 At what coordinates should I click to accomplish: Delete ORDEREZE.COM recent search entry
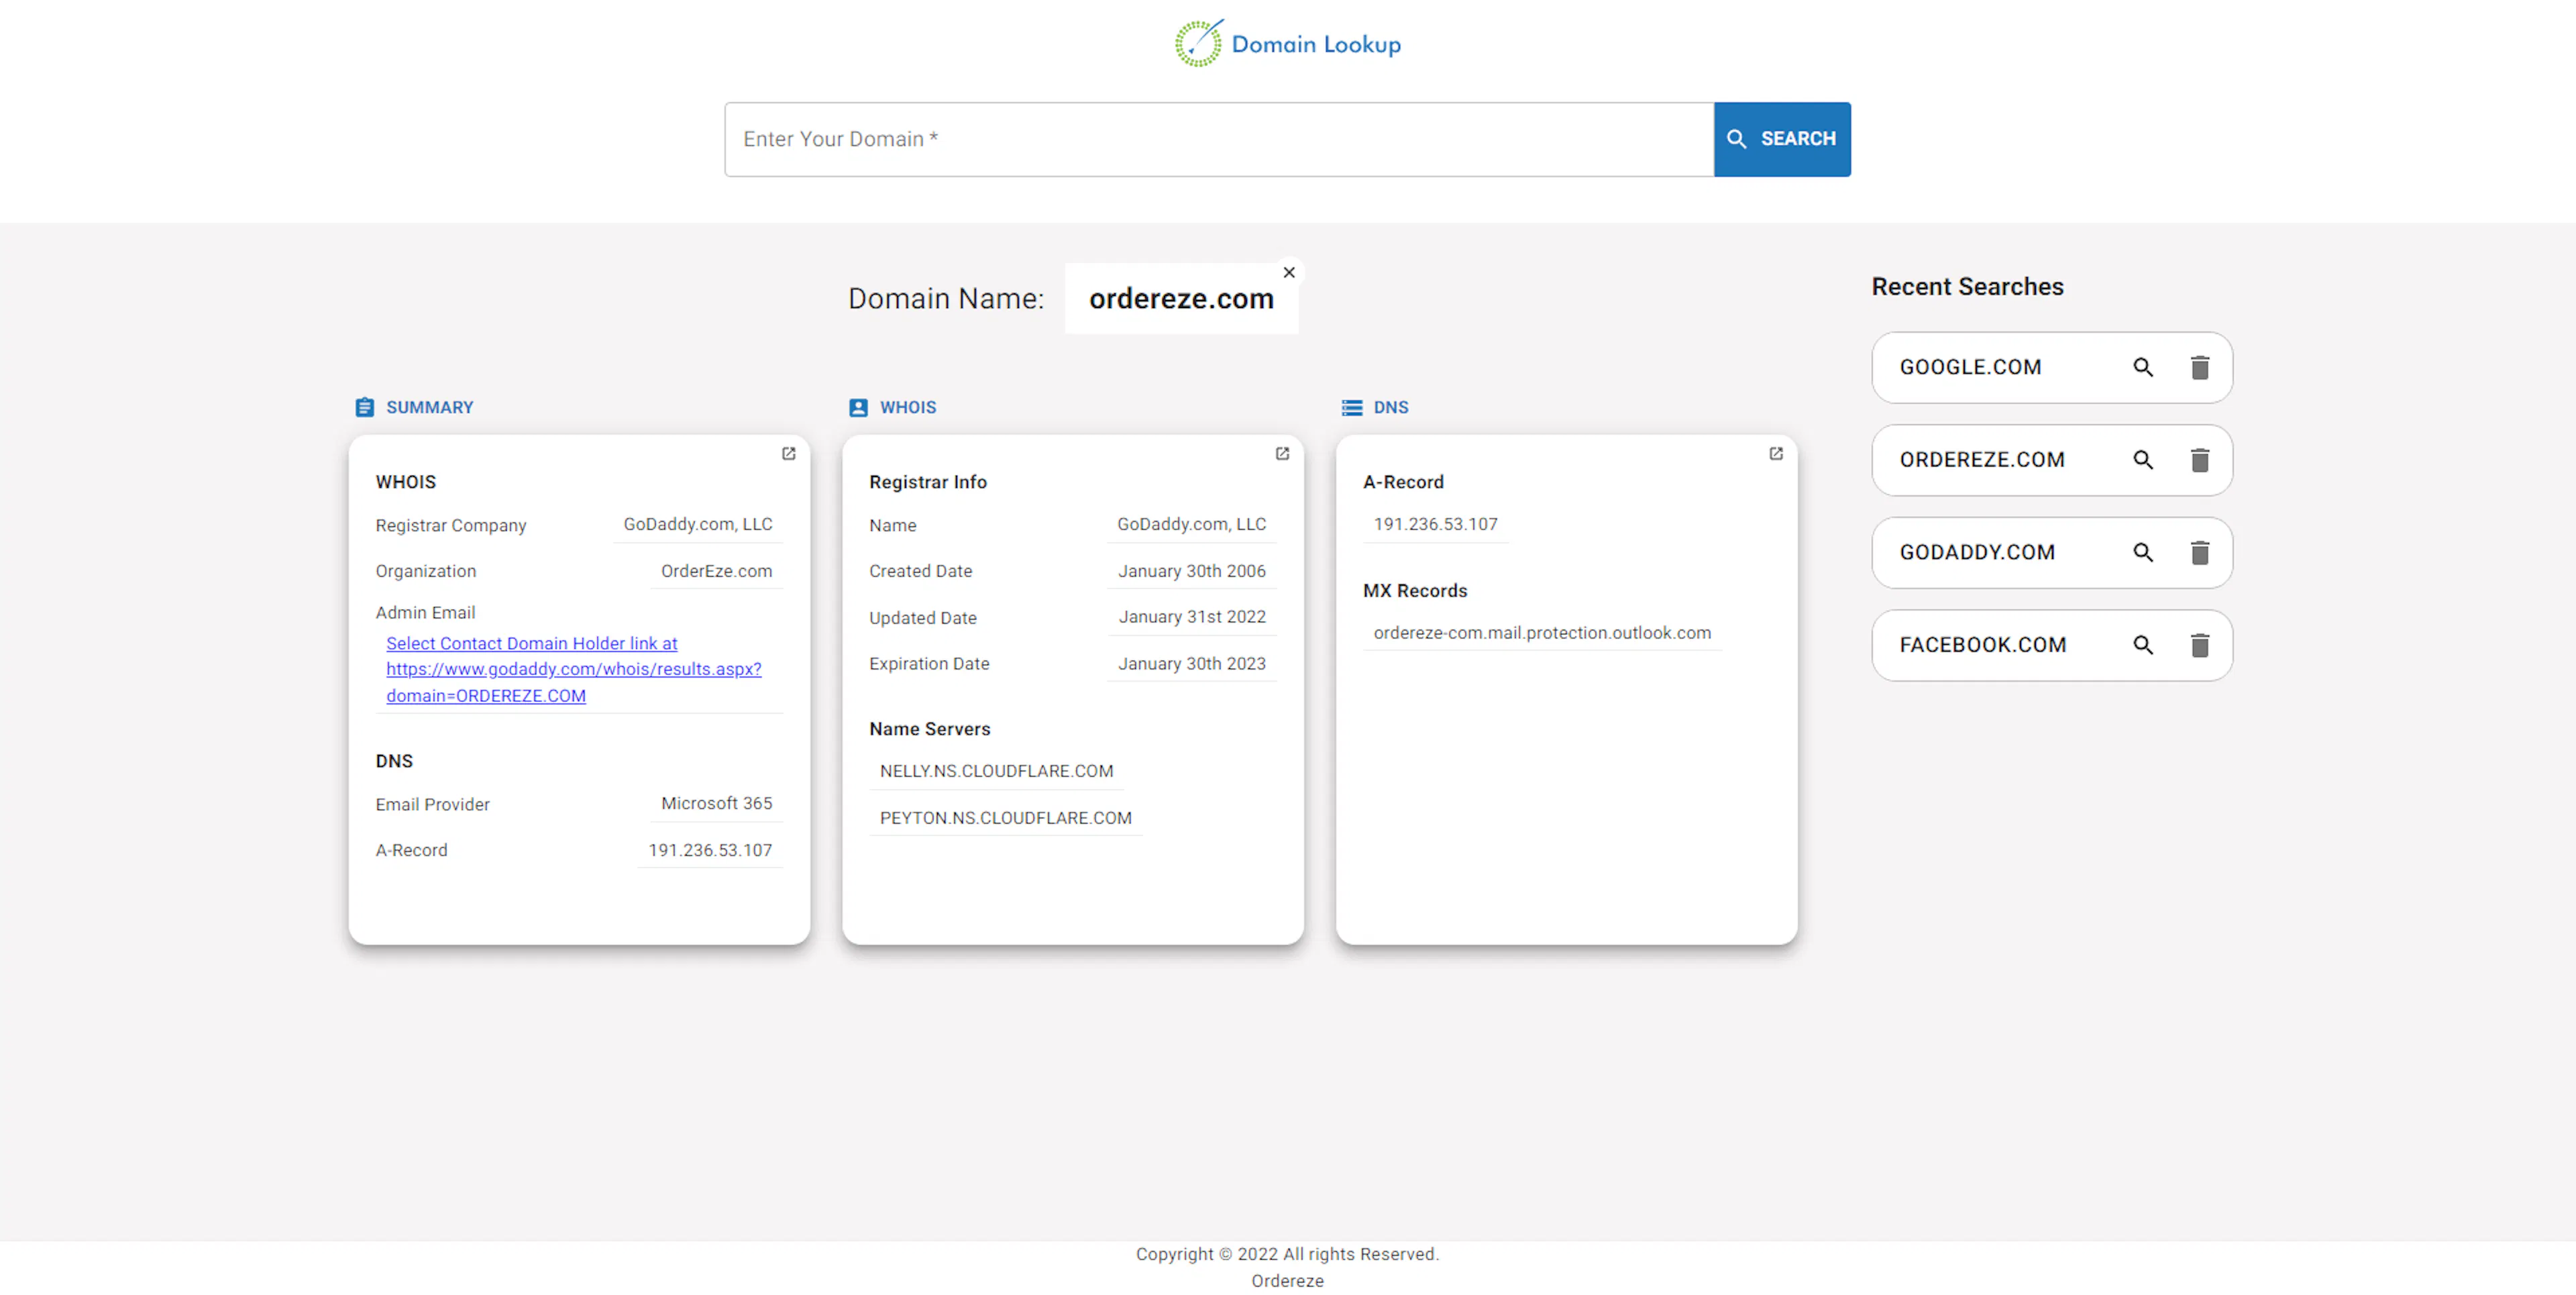coord(2199,460)
